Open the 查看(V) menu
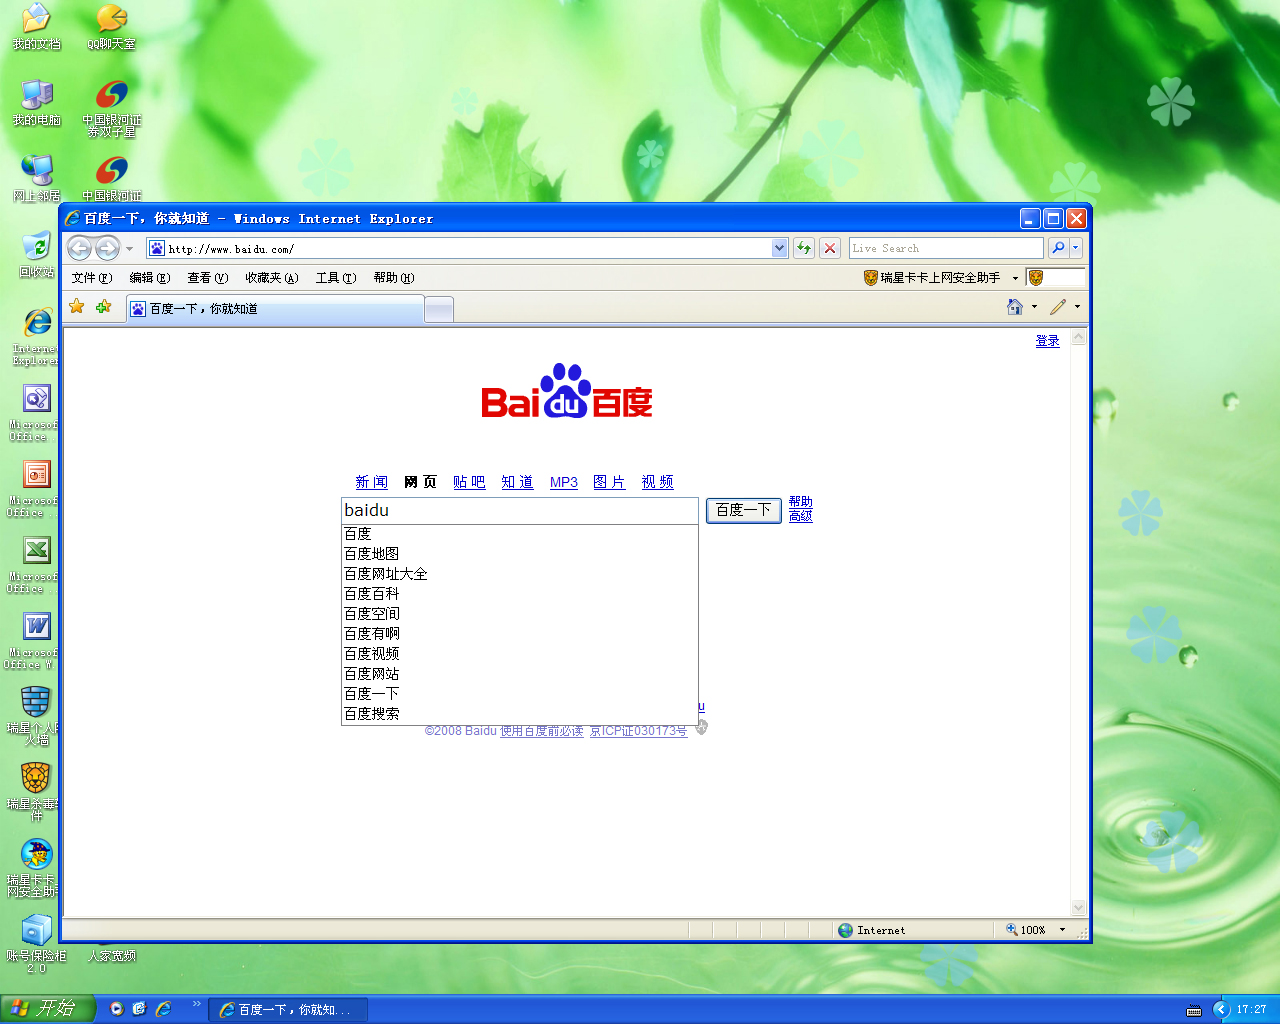 pyautogui.click(x=208, y=278)
